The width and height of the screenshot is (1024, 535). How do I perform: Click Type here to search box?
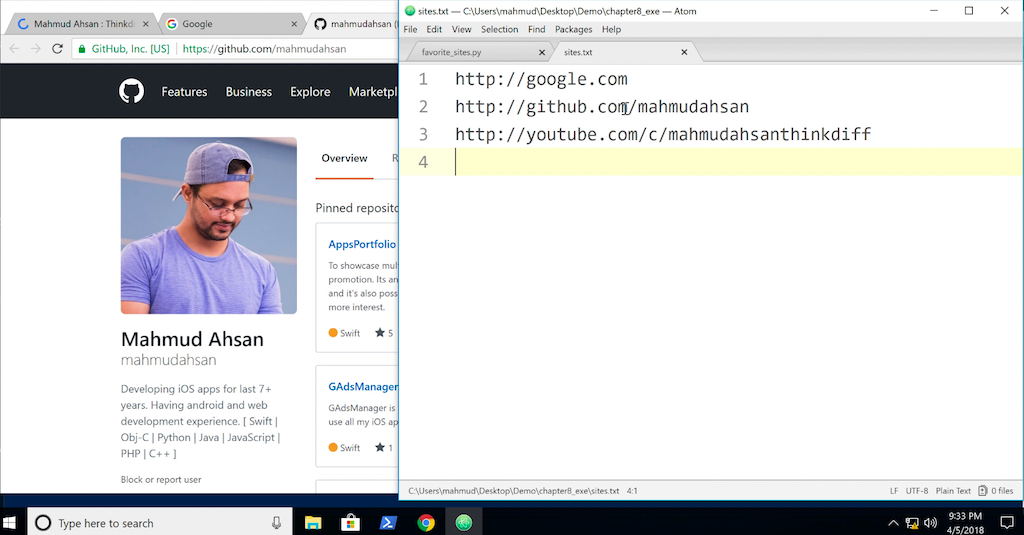(x=158, y=523)
